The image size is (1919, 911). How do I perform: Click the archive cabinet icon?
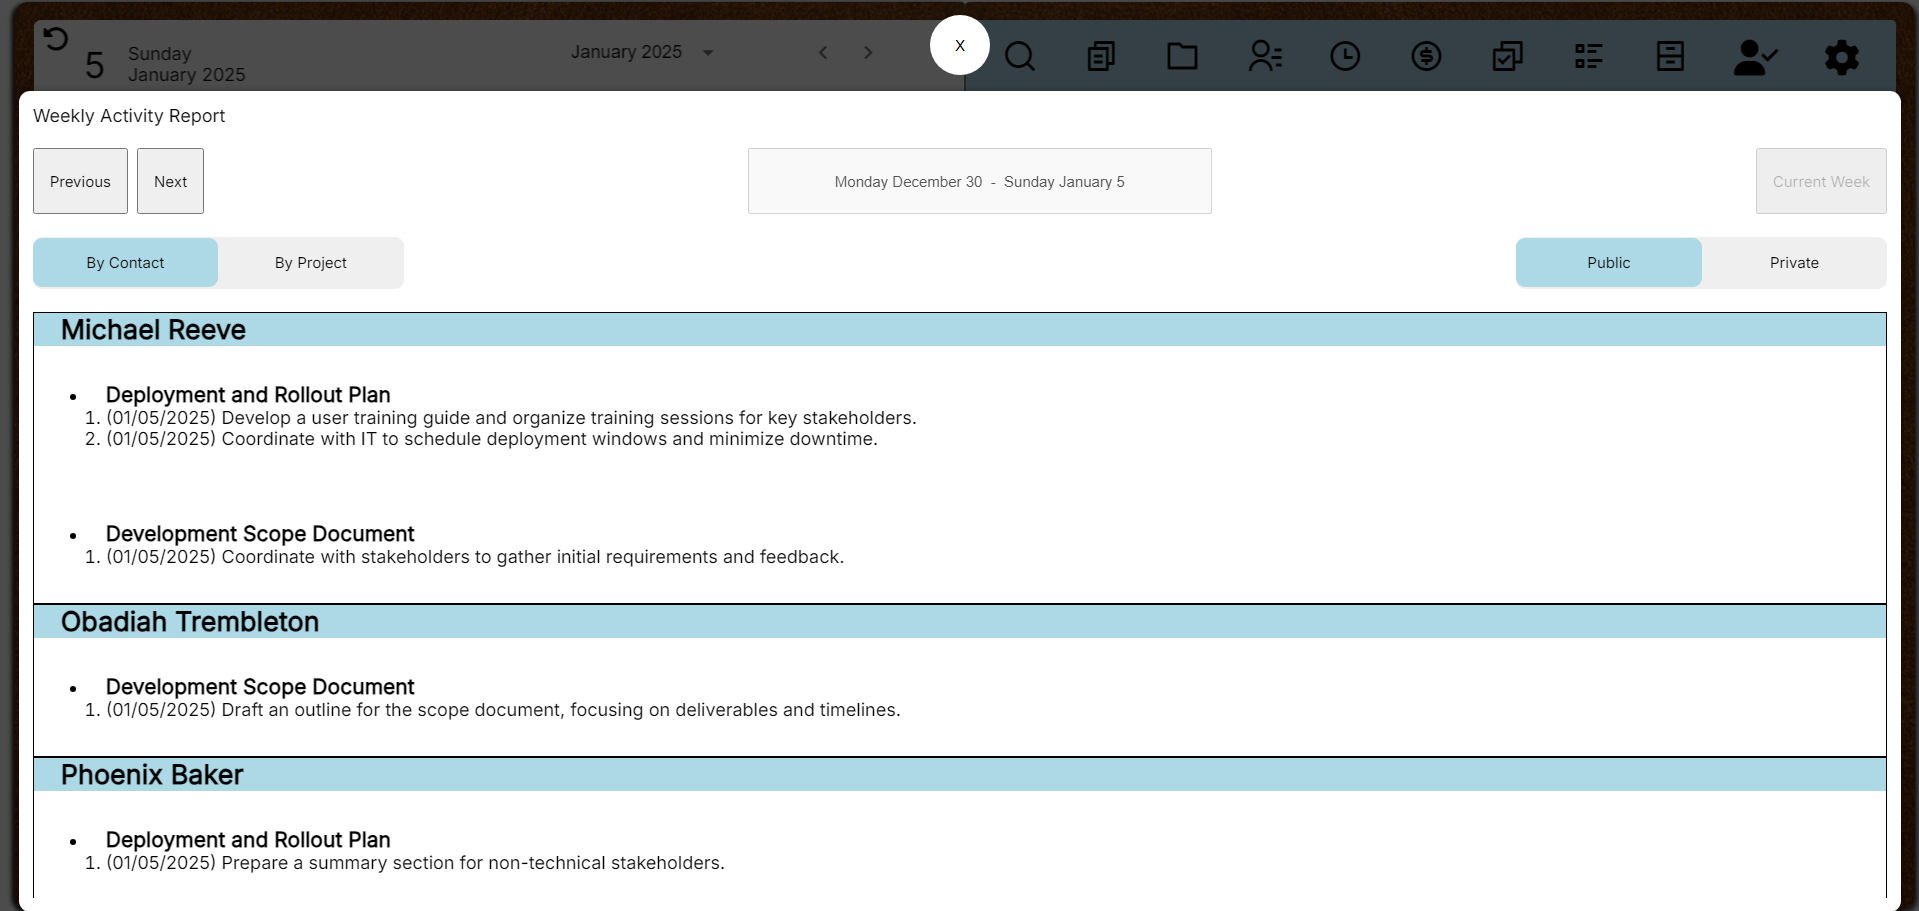(1670, 56)
